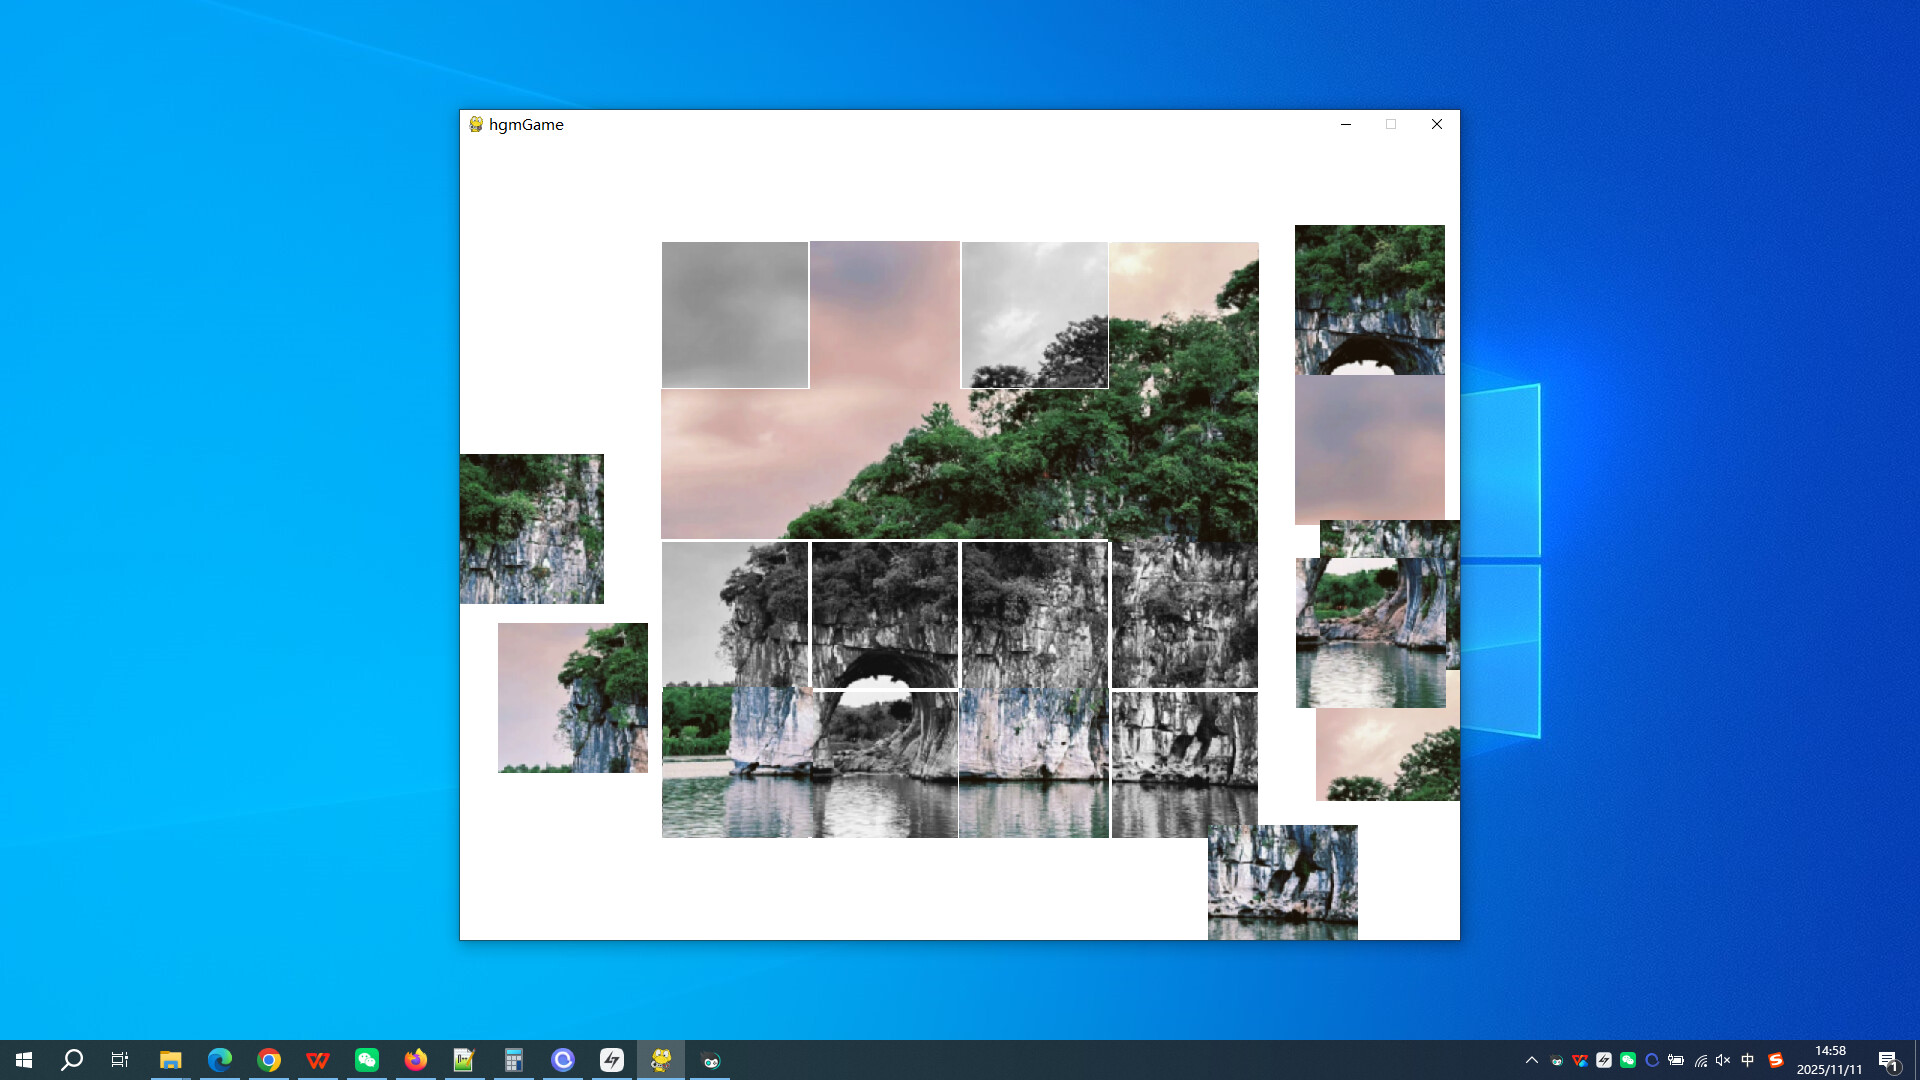
Task: Launch Microsoft Edge from the taskbar
Action: tap(219, 1060)
